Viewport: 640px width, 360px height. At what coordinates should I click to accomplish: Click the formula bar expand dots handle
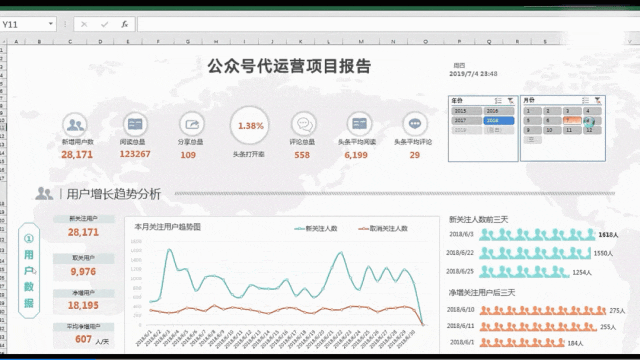65,24
